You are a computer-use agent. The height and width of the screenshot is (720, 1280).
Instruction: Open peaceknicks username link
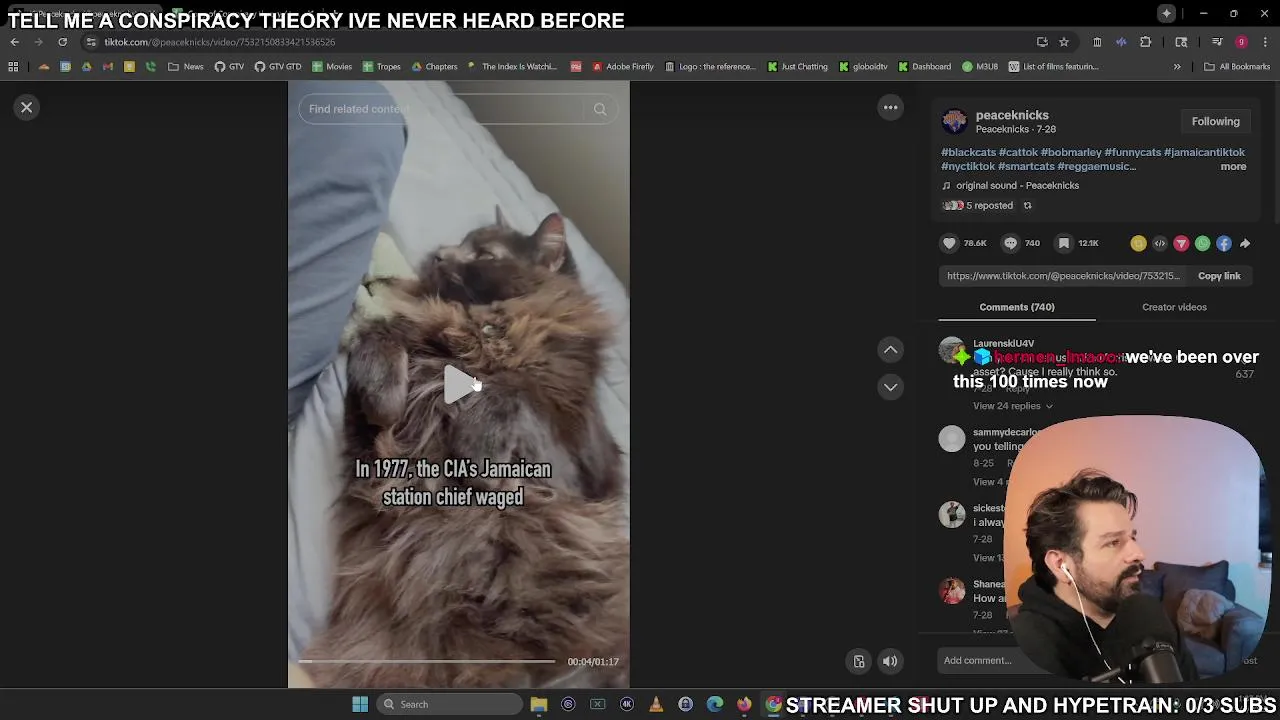[x=1012, y=115]
